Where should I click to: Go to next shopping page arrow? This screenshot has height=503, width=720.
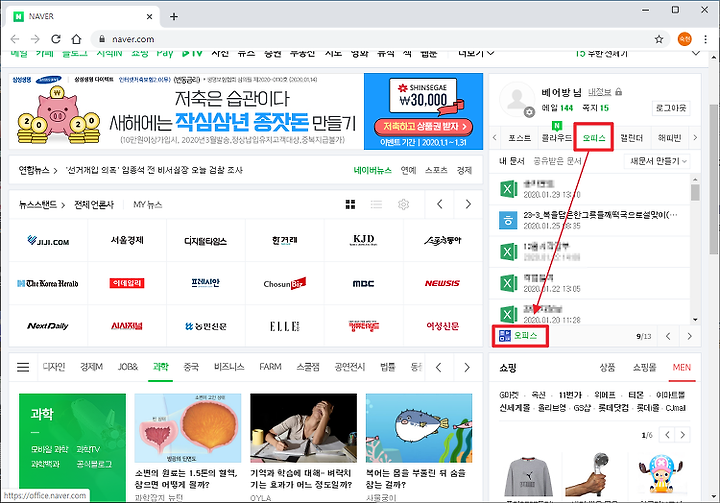point(683,435)
